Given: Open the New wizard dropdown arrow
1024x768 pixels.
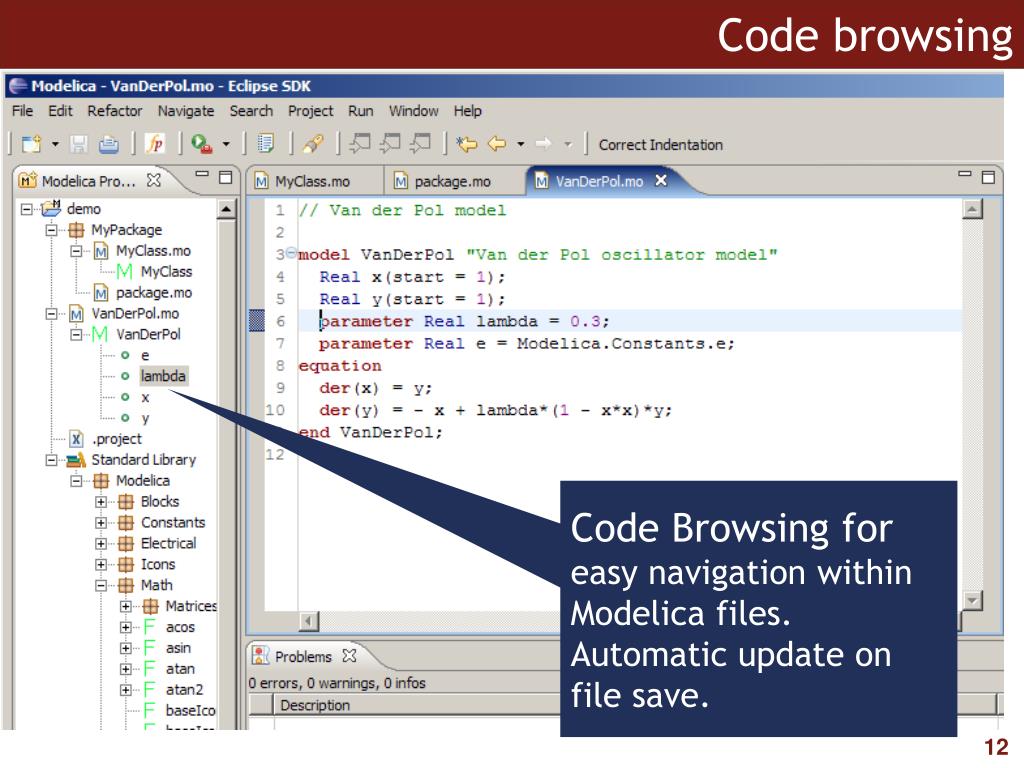Looking at the screenshot, I should pyautogui.click(x=55, y=144).
